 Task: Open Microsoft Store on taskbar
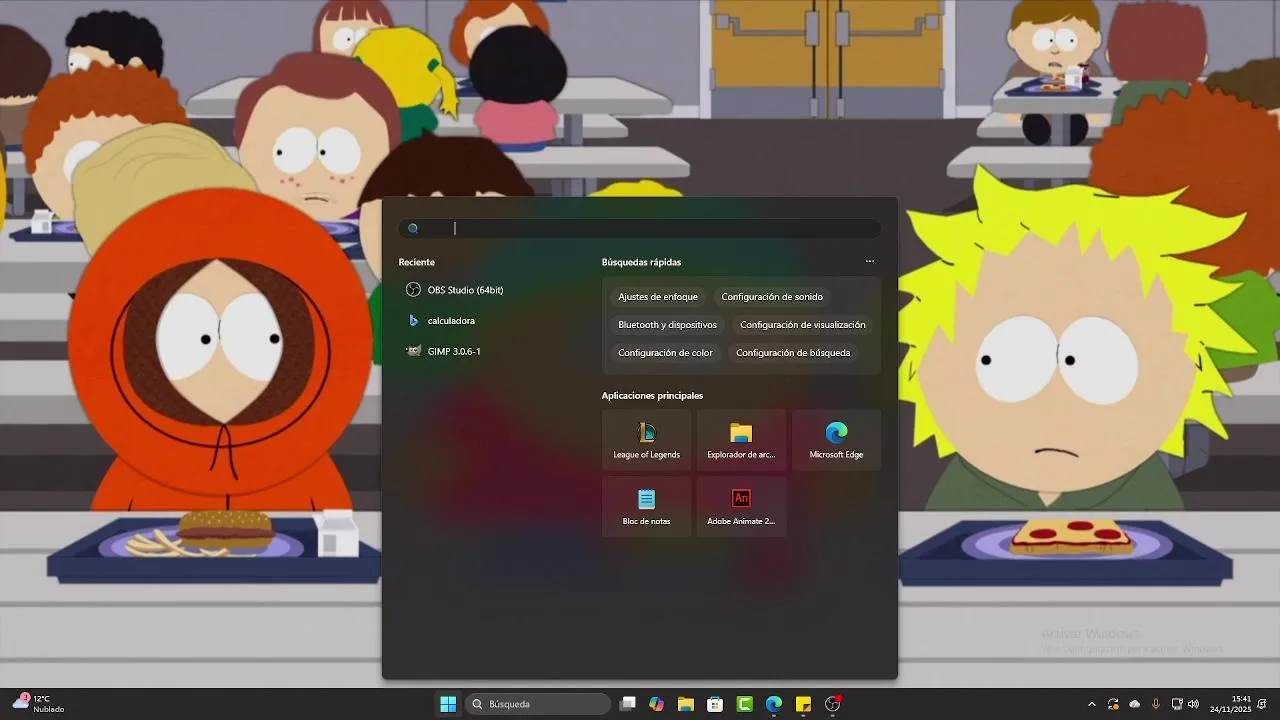pyautogui.click(x=715, y=704)
